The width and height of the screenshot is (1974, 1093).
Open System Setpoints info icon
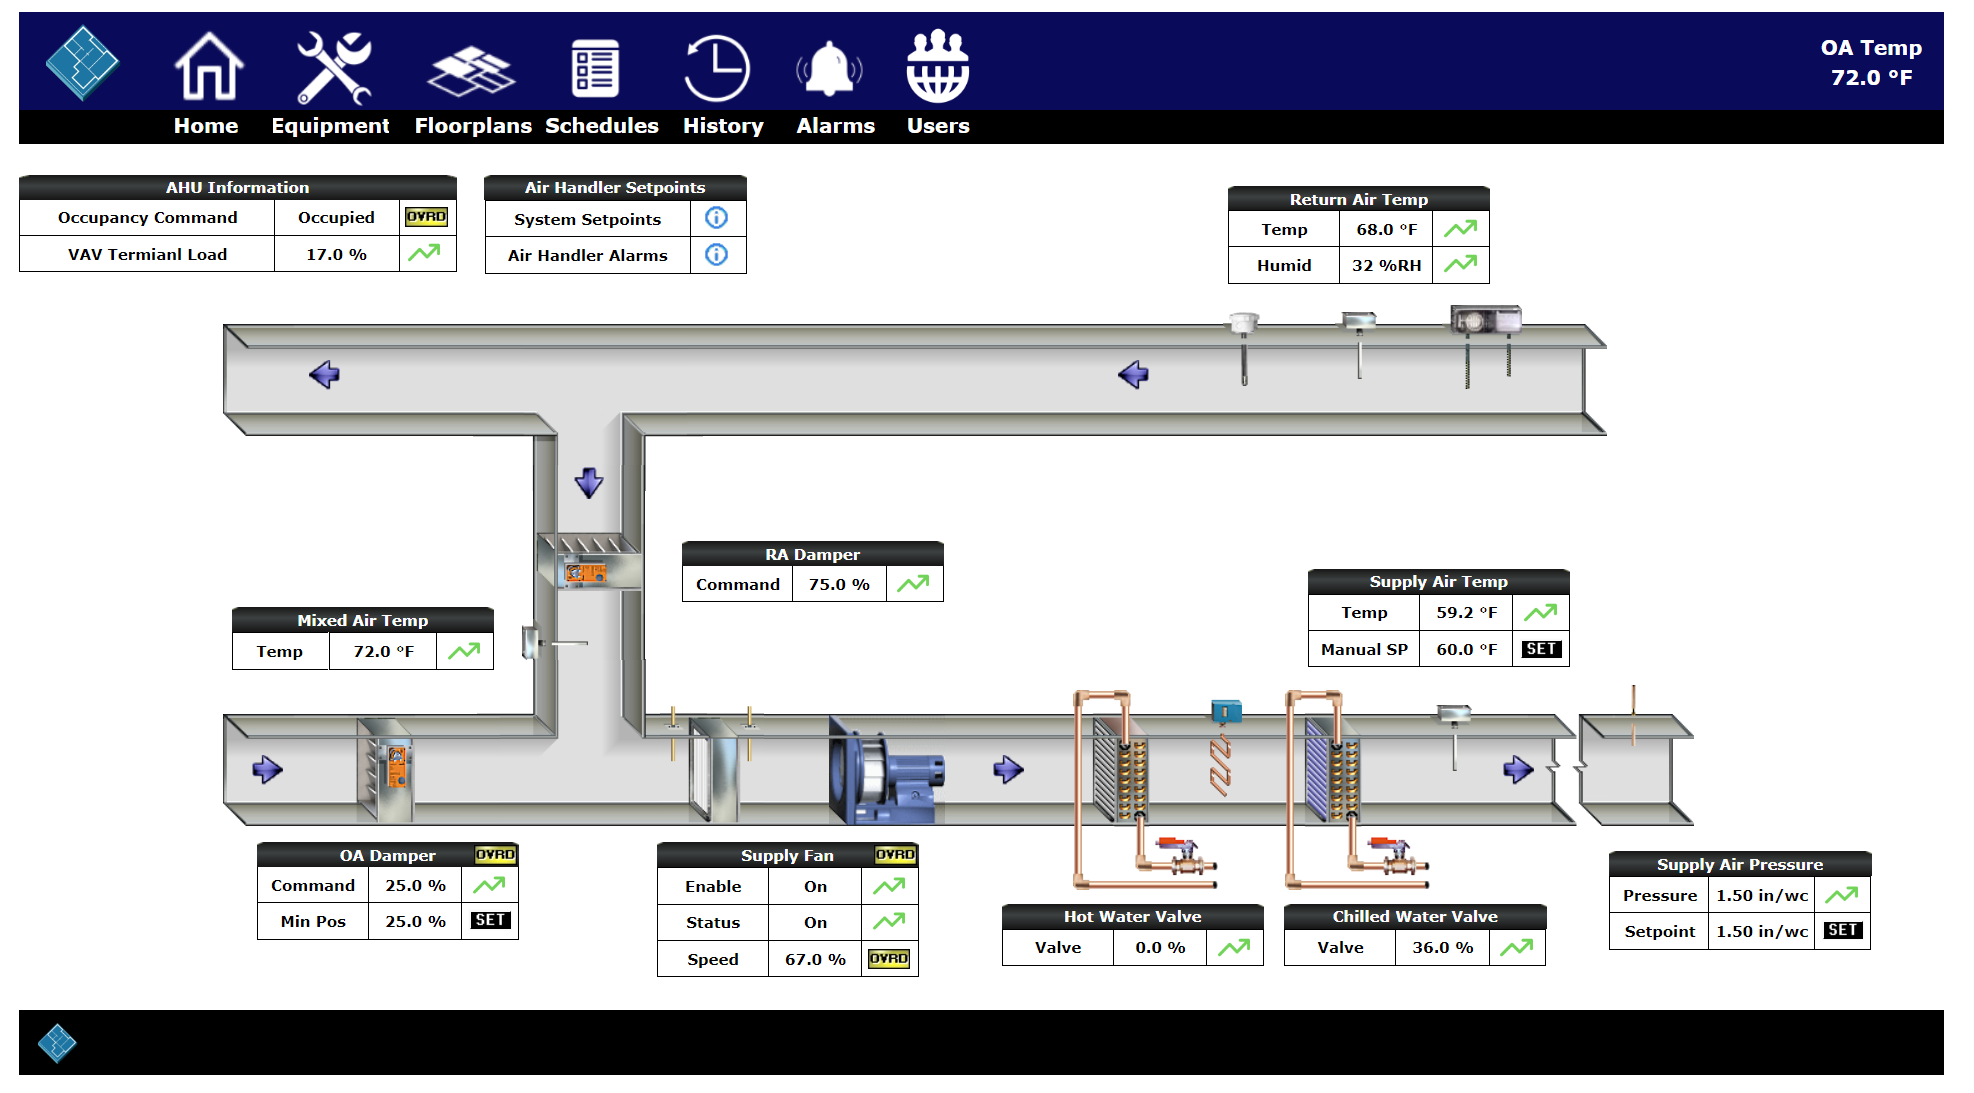tap(716, 218)
